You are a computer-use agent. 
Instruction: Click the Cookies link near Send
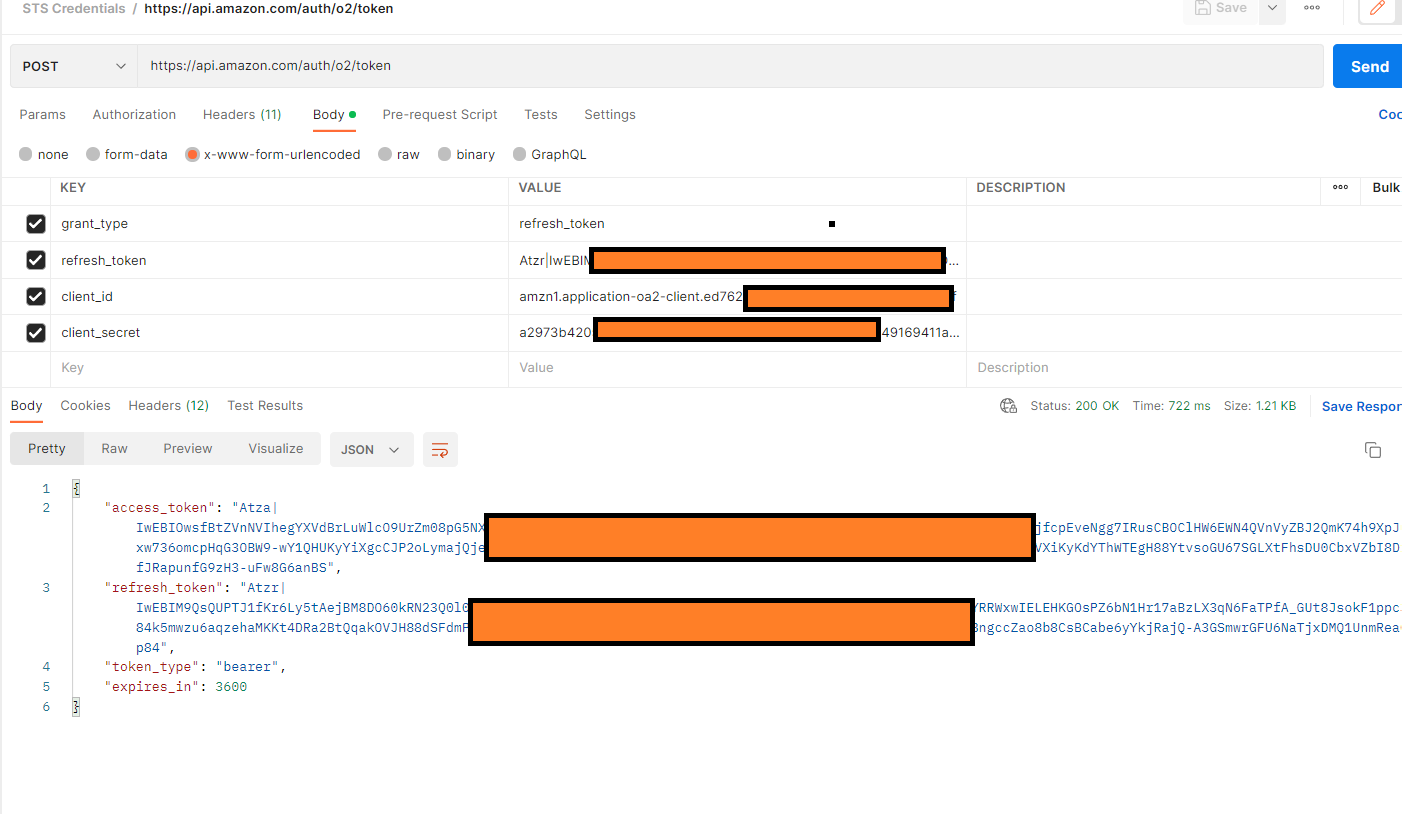pos(1390,115)
